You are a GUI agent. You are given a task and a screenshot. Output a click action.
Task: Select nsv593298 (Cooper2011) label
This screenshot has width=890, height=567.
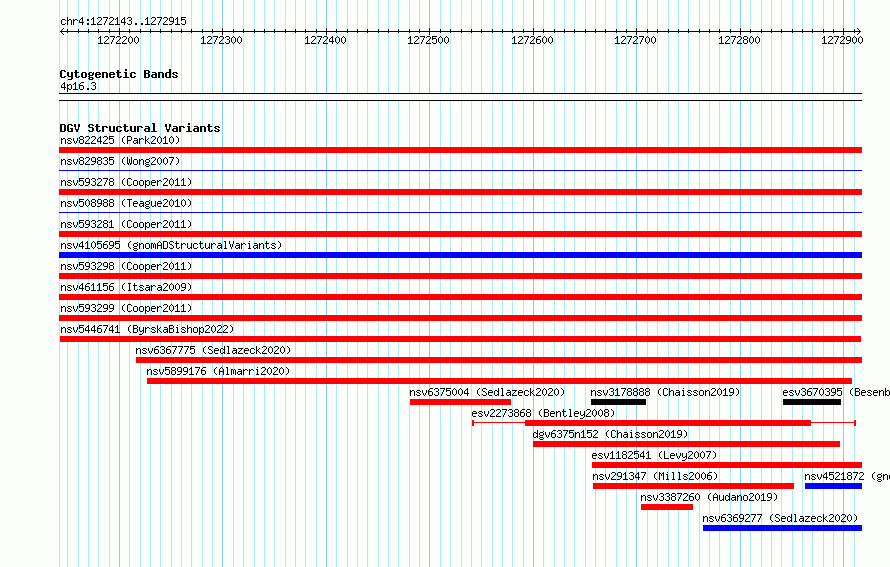126,266
